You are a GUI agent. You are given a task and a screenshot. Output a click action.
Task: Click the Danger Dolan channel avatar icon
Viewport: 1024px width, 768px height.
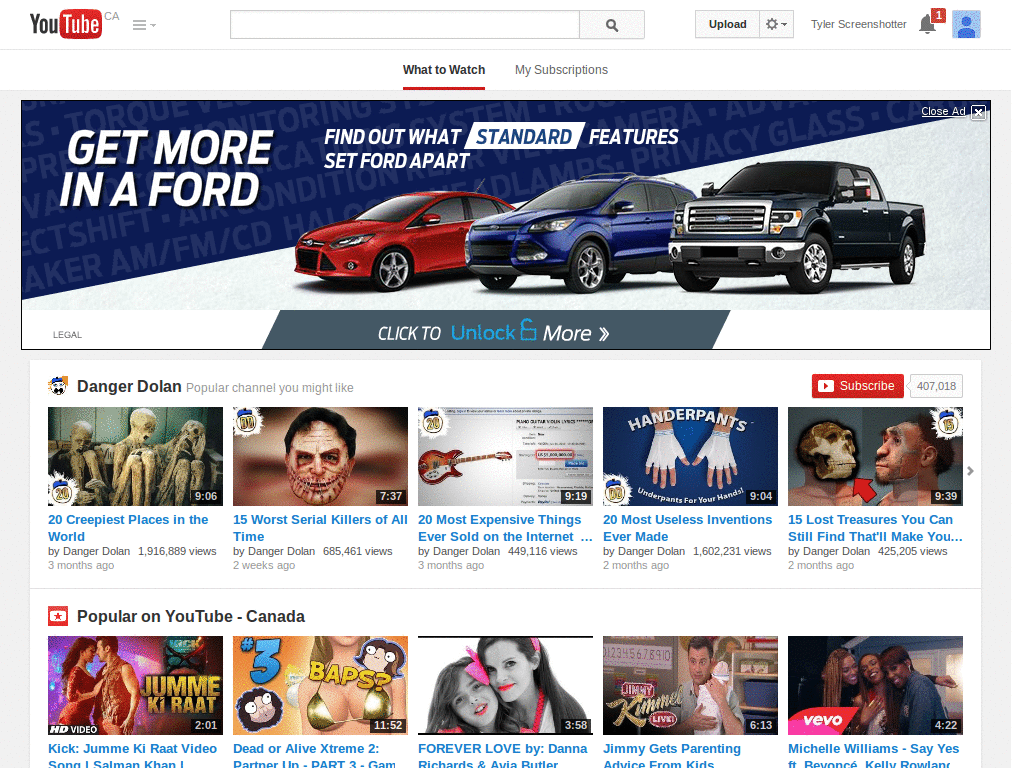coord(58,386)
